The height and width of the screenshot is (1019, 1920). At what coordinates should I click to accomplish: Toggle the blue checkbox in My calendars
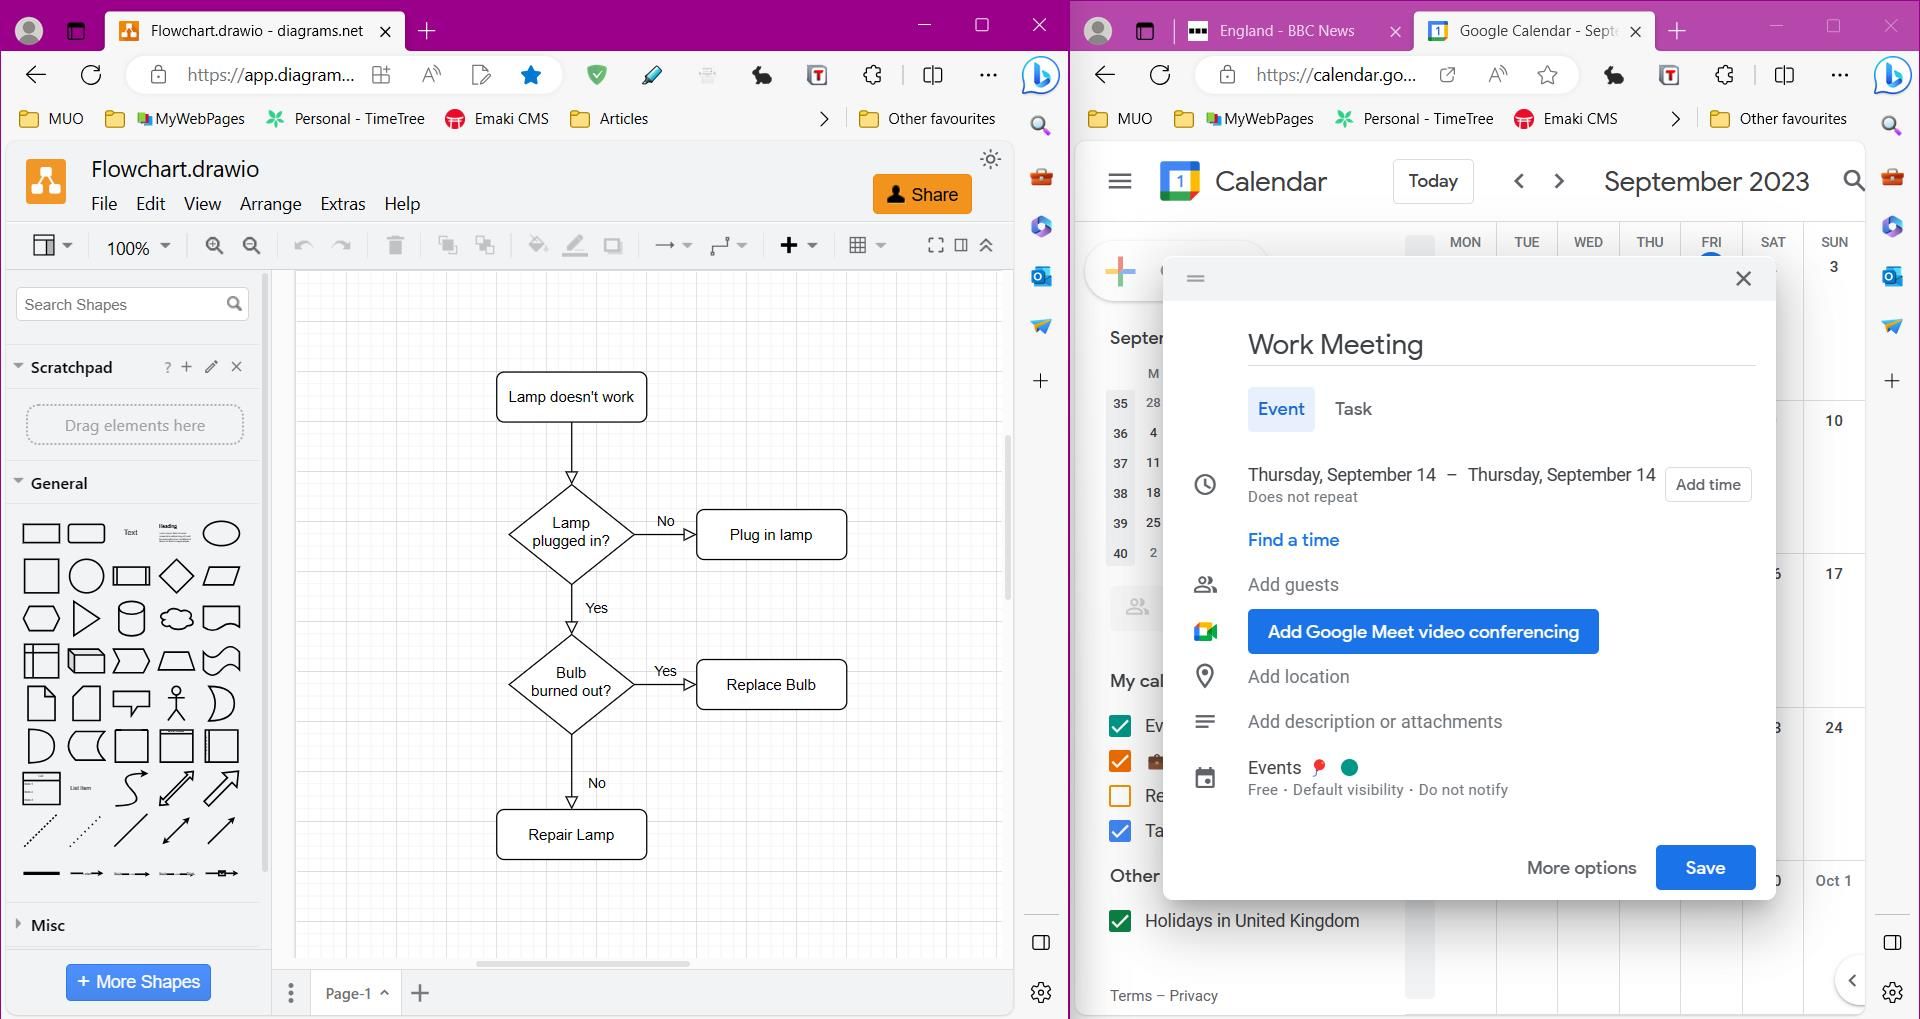coord(1120,831)
